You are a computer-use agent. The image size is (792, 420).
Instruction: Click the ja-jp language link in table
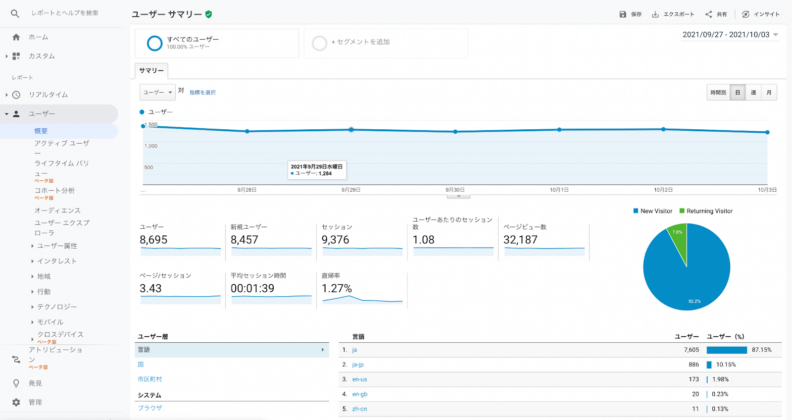click(356, 365)
